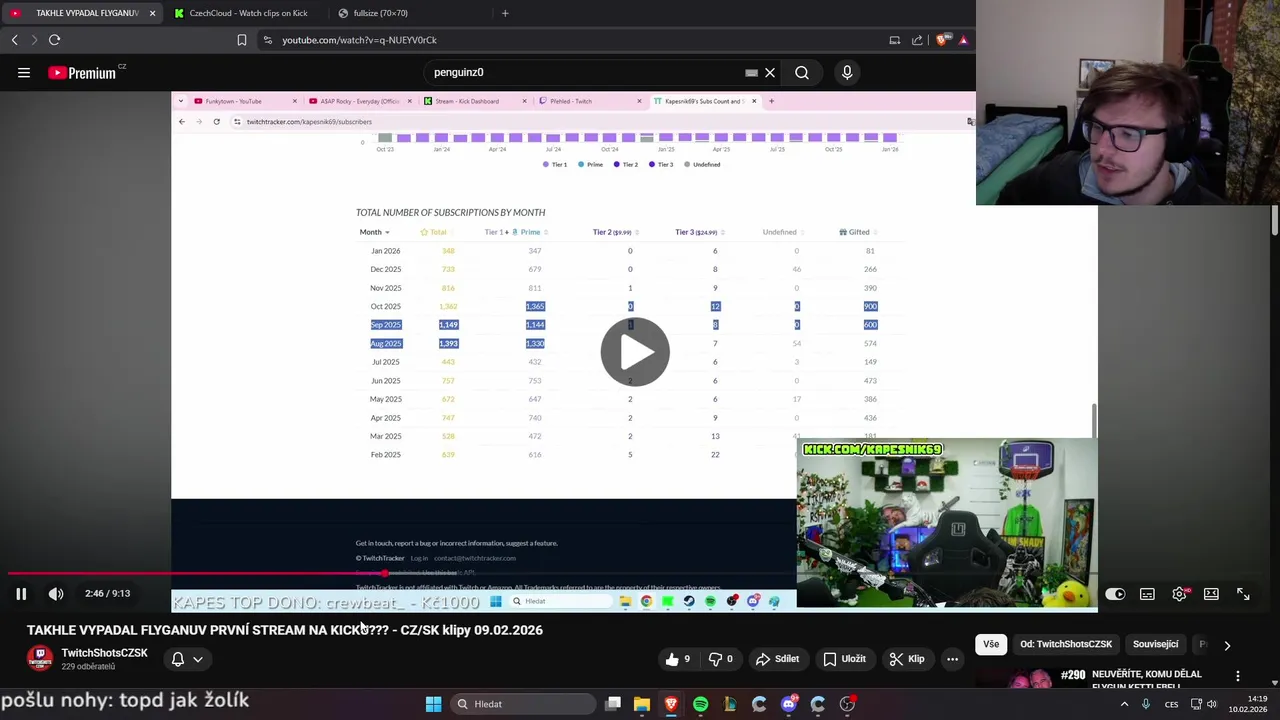Open File Explorer from taskbar
The width and height of the screenshot is (1280, 720).
(x=642, y=704)
